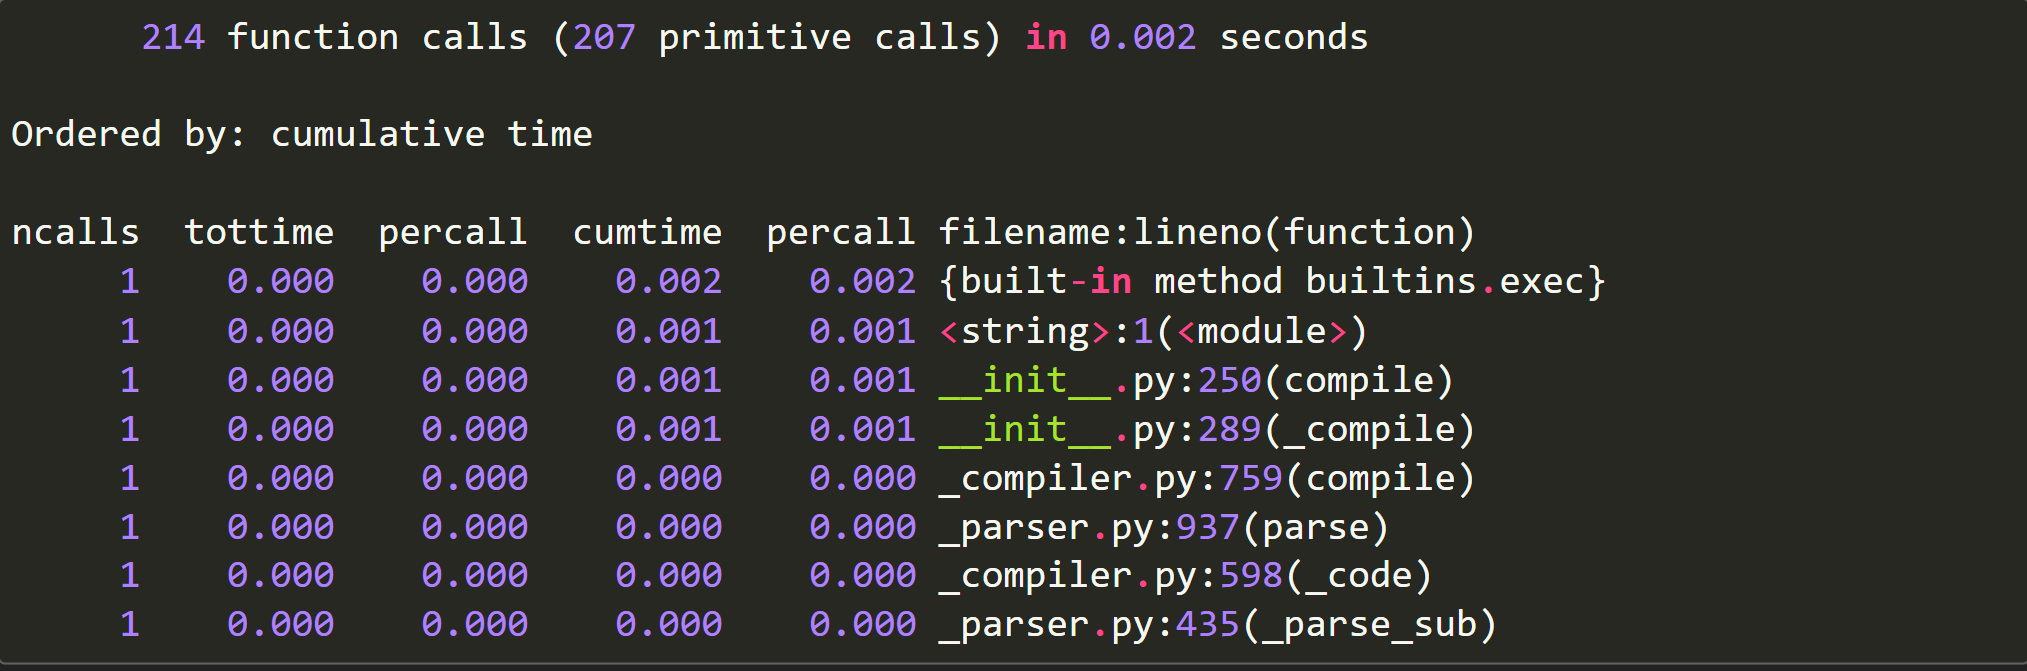Click the 'Ordered by: cumulative time' line
The image size is (2027, 671).
pos(301,135)
